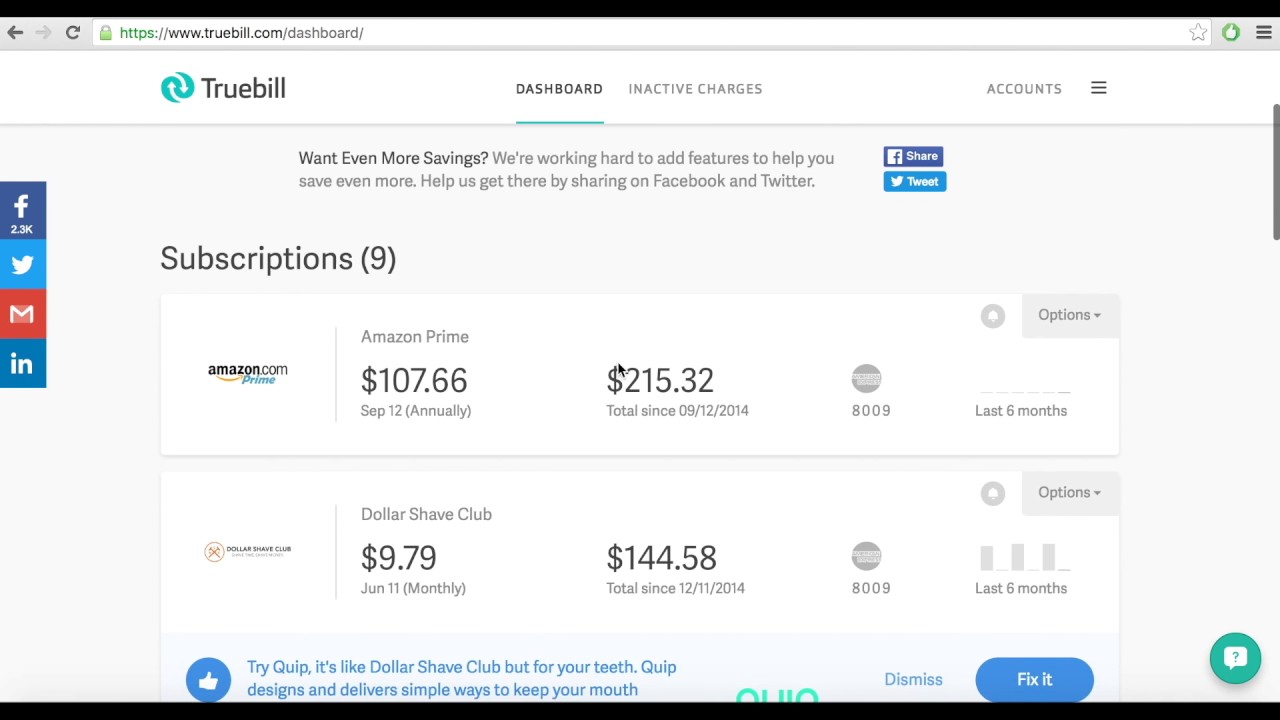Click the $215.32 total
The width and height of the screenshot is (1280, 720).
pos(660,381)
